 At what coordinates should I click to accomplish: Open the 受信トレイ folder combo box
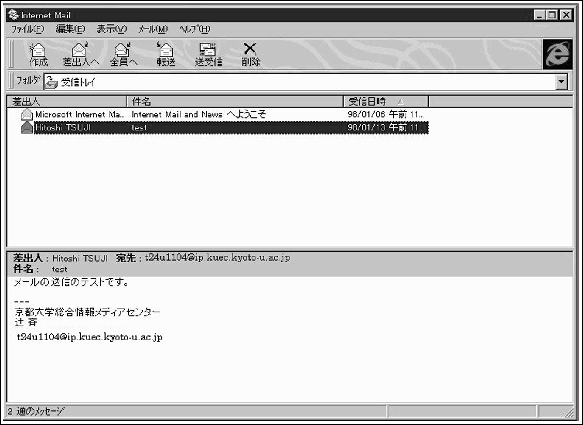[x=306, y=82]
